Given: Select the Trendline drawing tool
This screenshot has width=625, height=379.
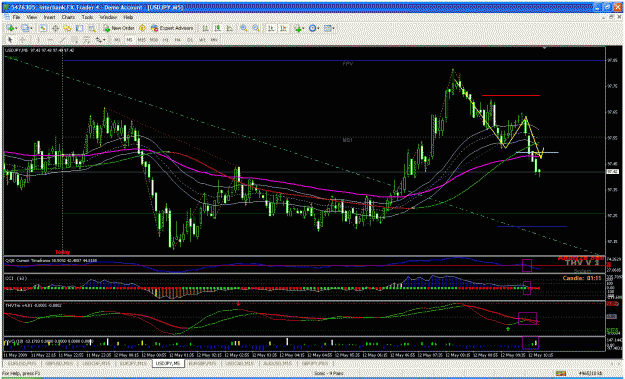Looking at the screenshot, I should [x=63, y=40].
